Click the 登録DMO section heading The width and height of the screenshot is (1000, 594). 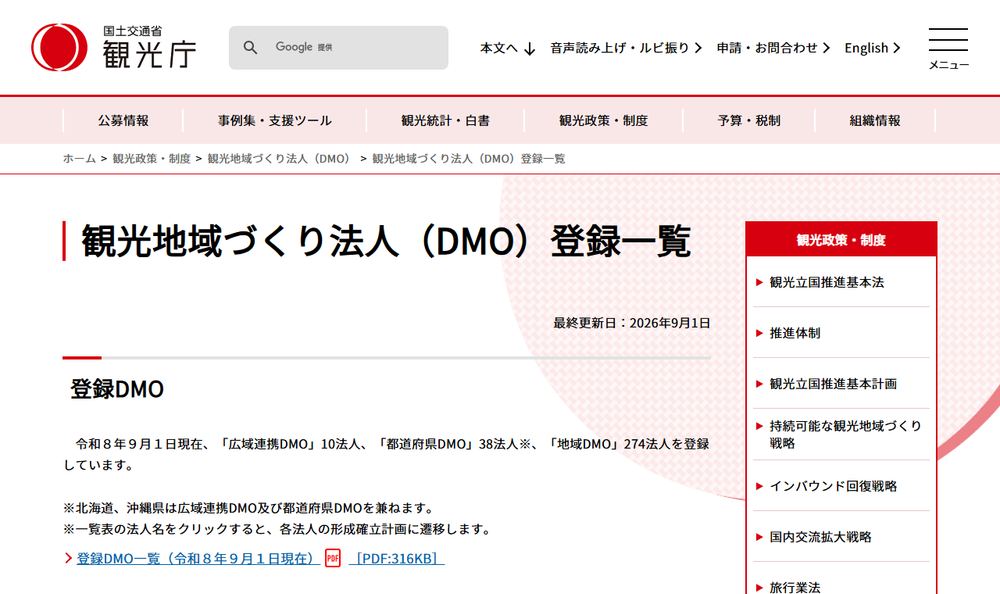(117, 389)
